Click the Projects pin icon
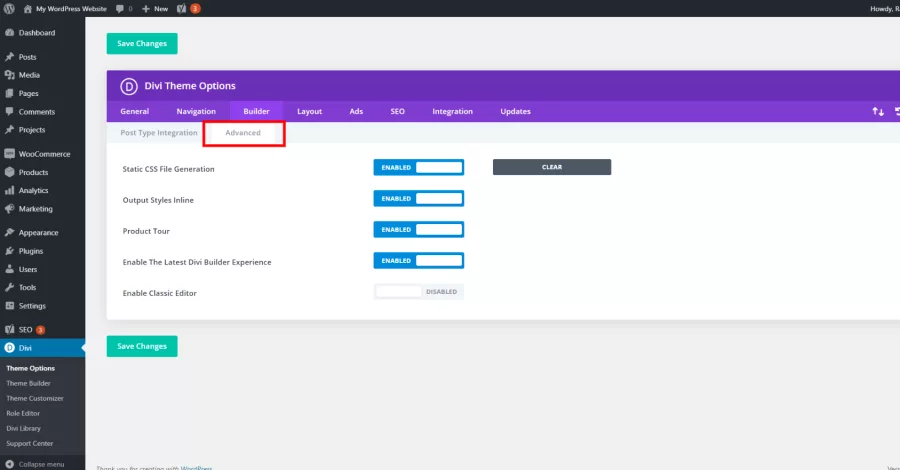The width and height of the screenshot is (900, 470). pyautogui.click(x=9, y=130)
